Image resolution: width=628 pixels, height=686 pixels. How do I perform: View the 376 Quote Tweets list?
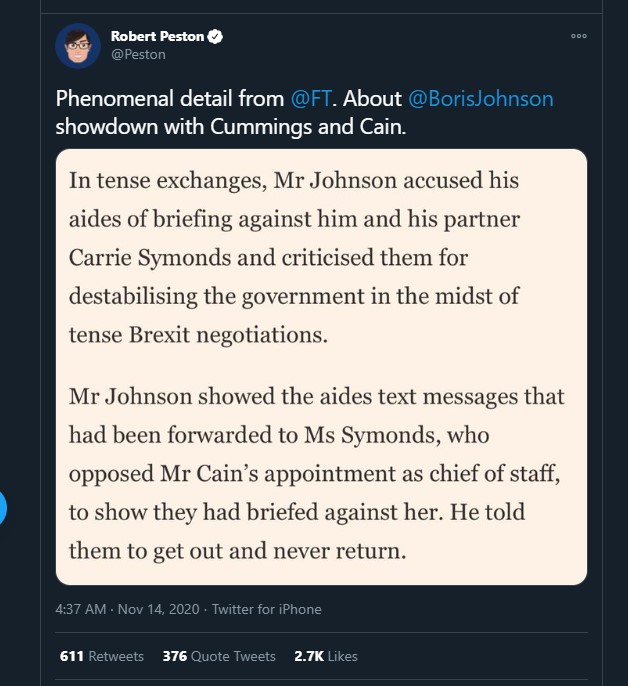coord(219,656)
